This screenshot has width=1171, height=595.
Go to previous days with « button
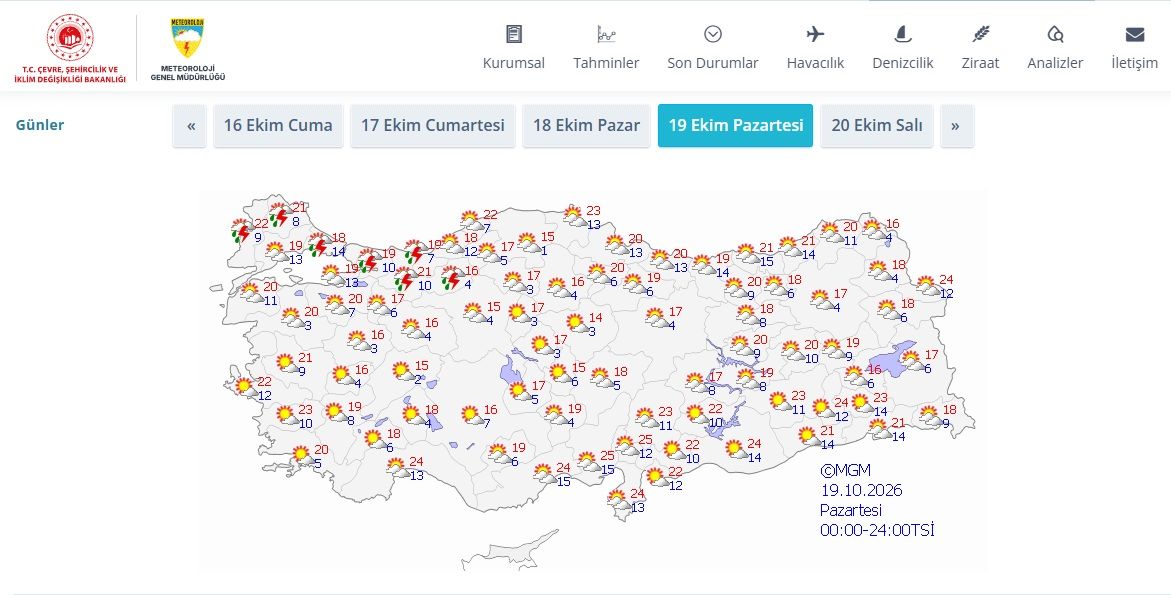click(190, 125)
